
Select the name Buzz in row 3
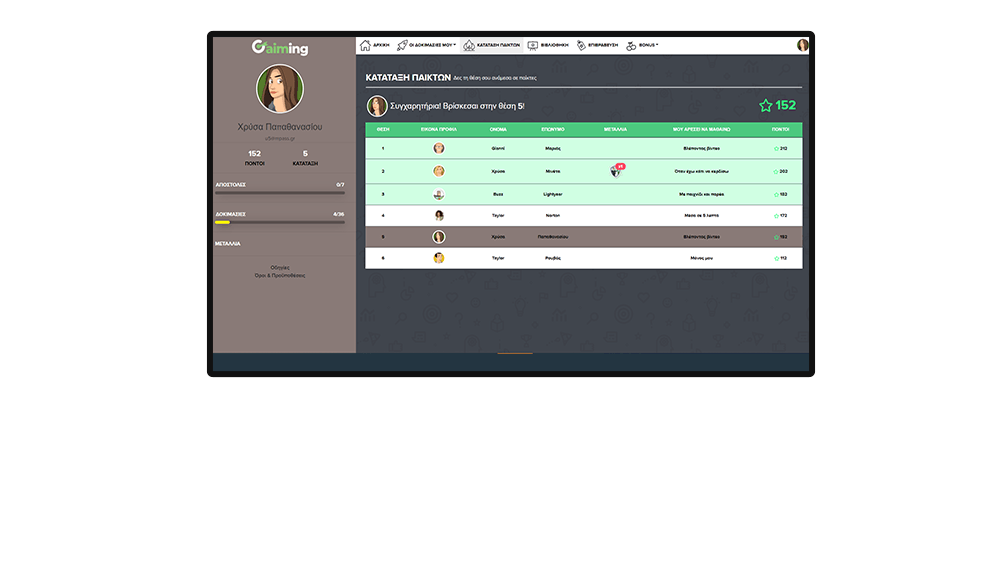pyautogui.click(x=498, y=194)
